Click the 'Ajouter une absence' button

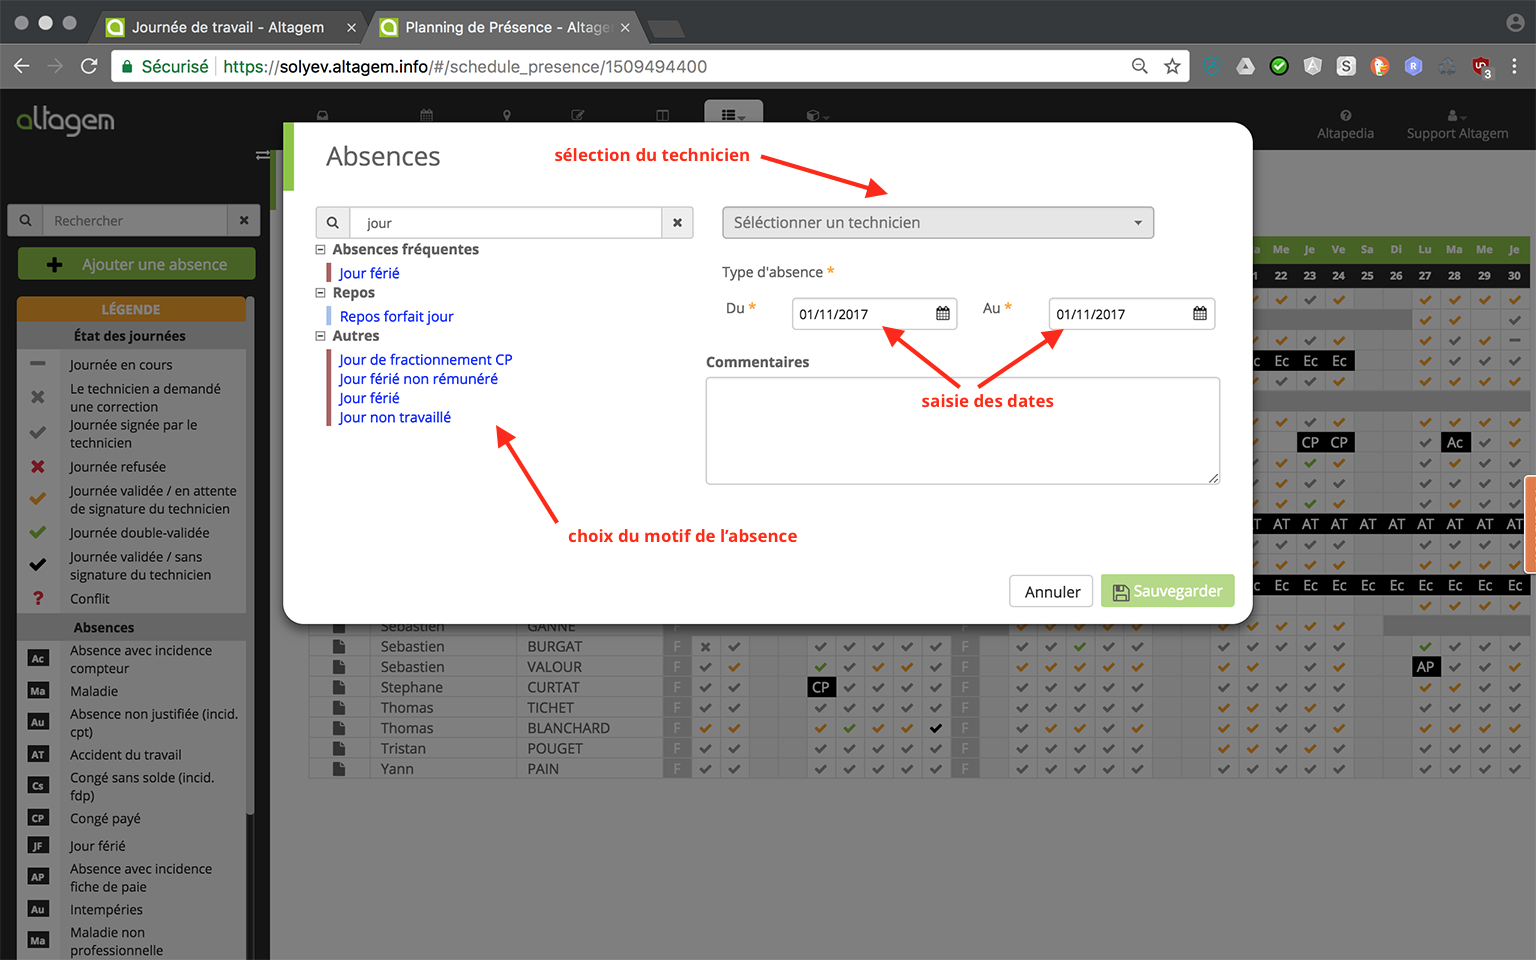point(137,264)
